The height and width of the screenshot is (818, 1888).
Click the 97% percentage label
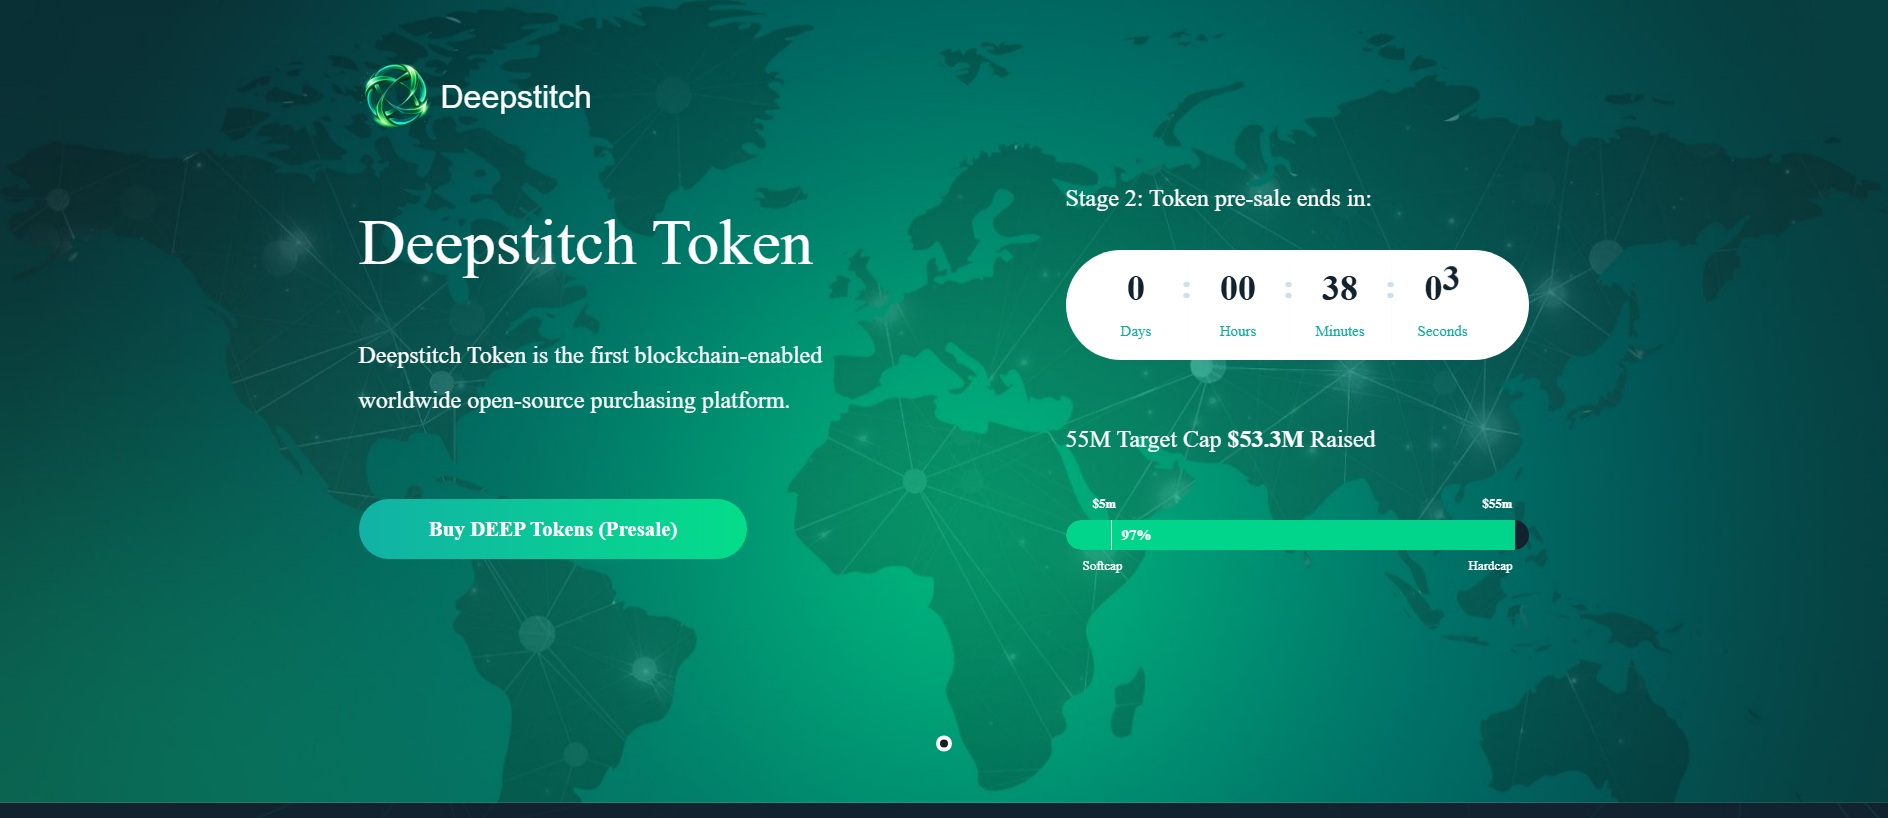[x=1136, y=535]
